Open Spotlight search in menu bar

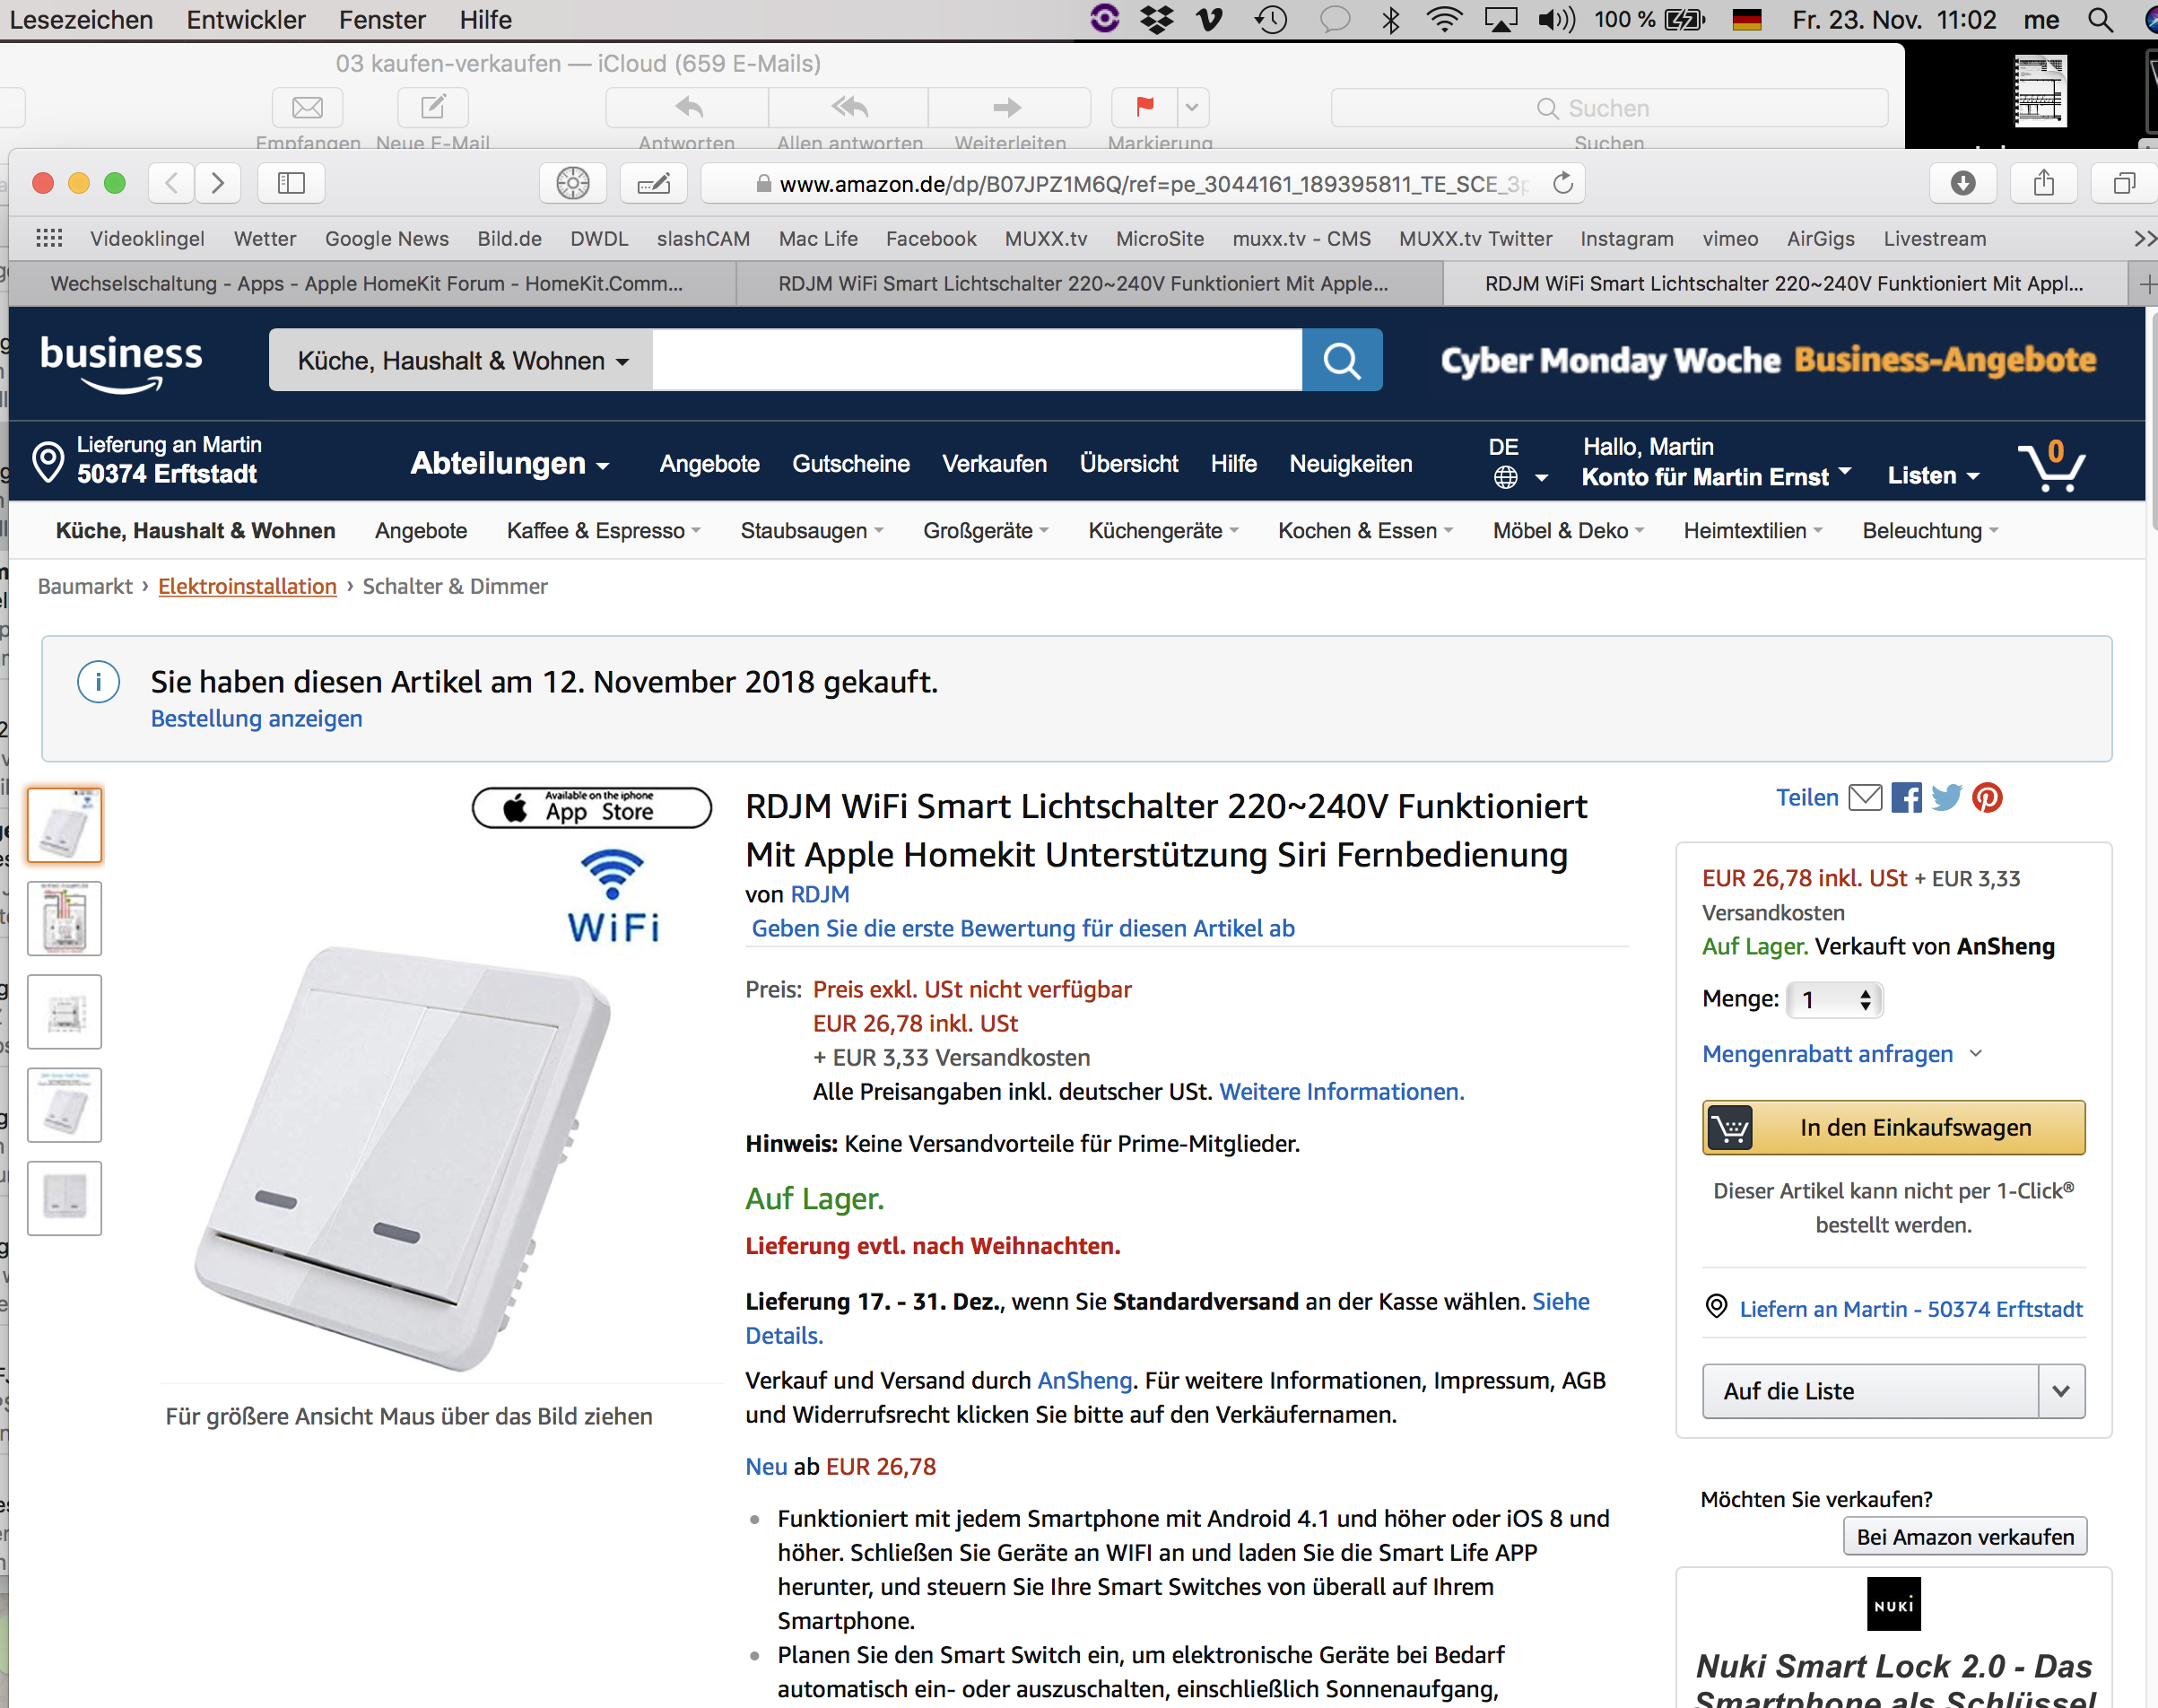click(2100, 20)
